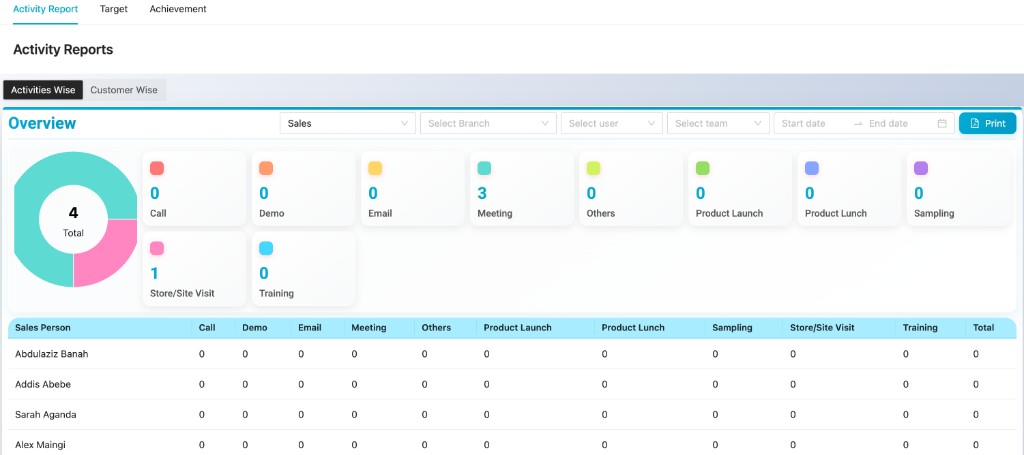
Task: Click the Demo column header
Action: click(255, 328)
